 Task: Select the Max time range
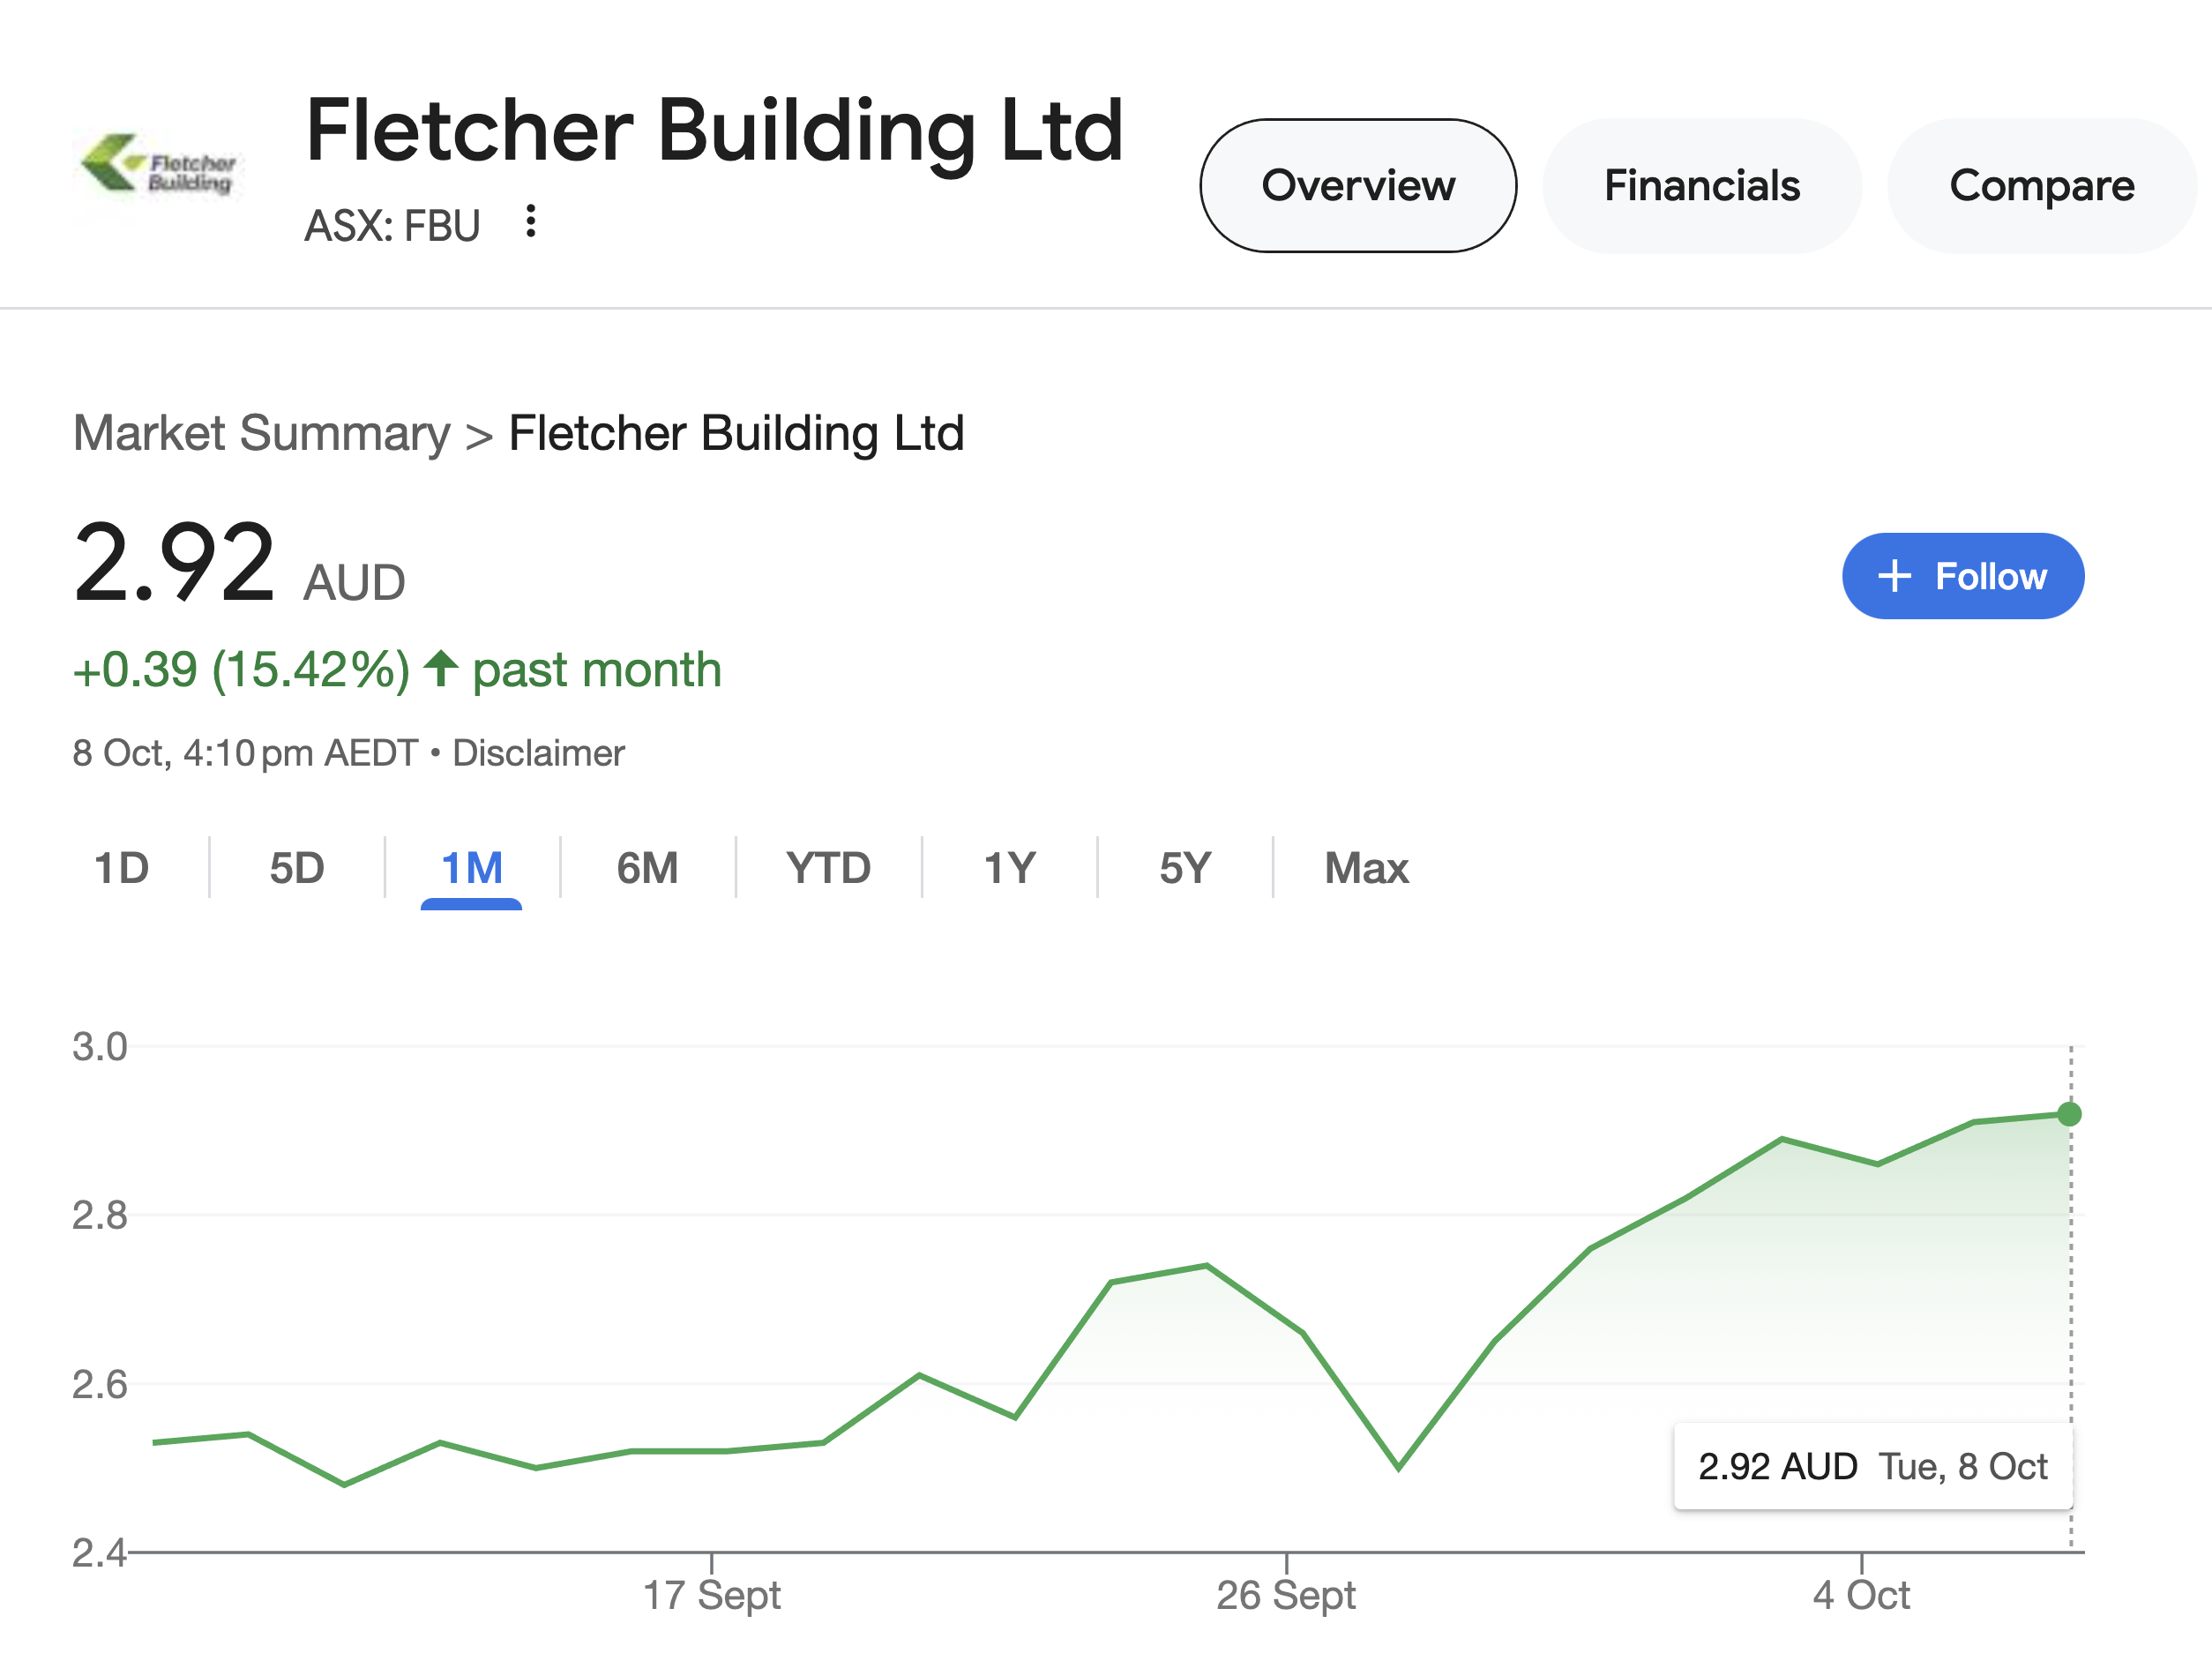1366,868
